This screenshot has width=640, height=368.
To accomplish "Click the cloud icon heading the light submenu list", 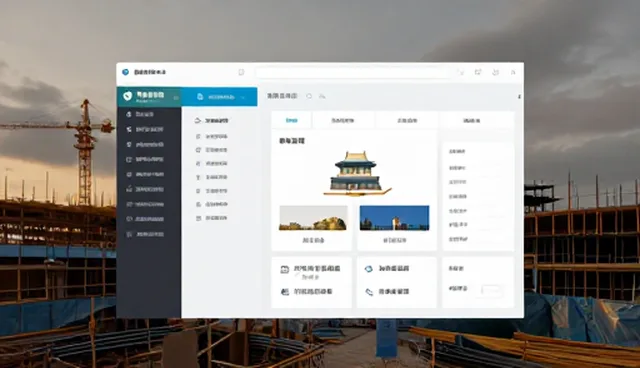I will pos(198,120).
